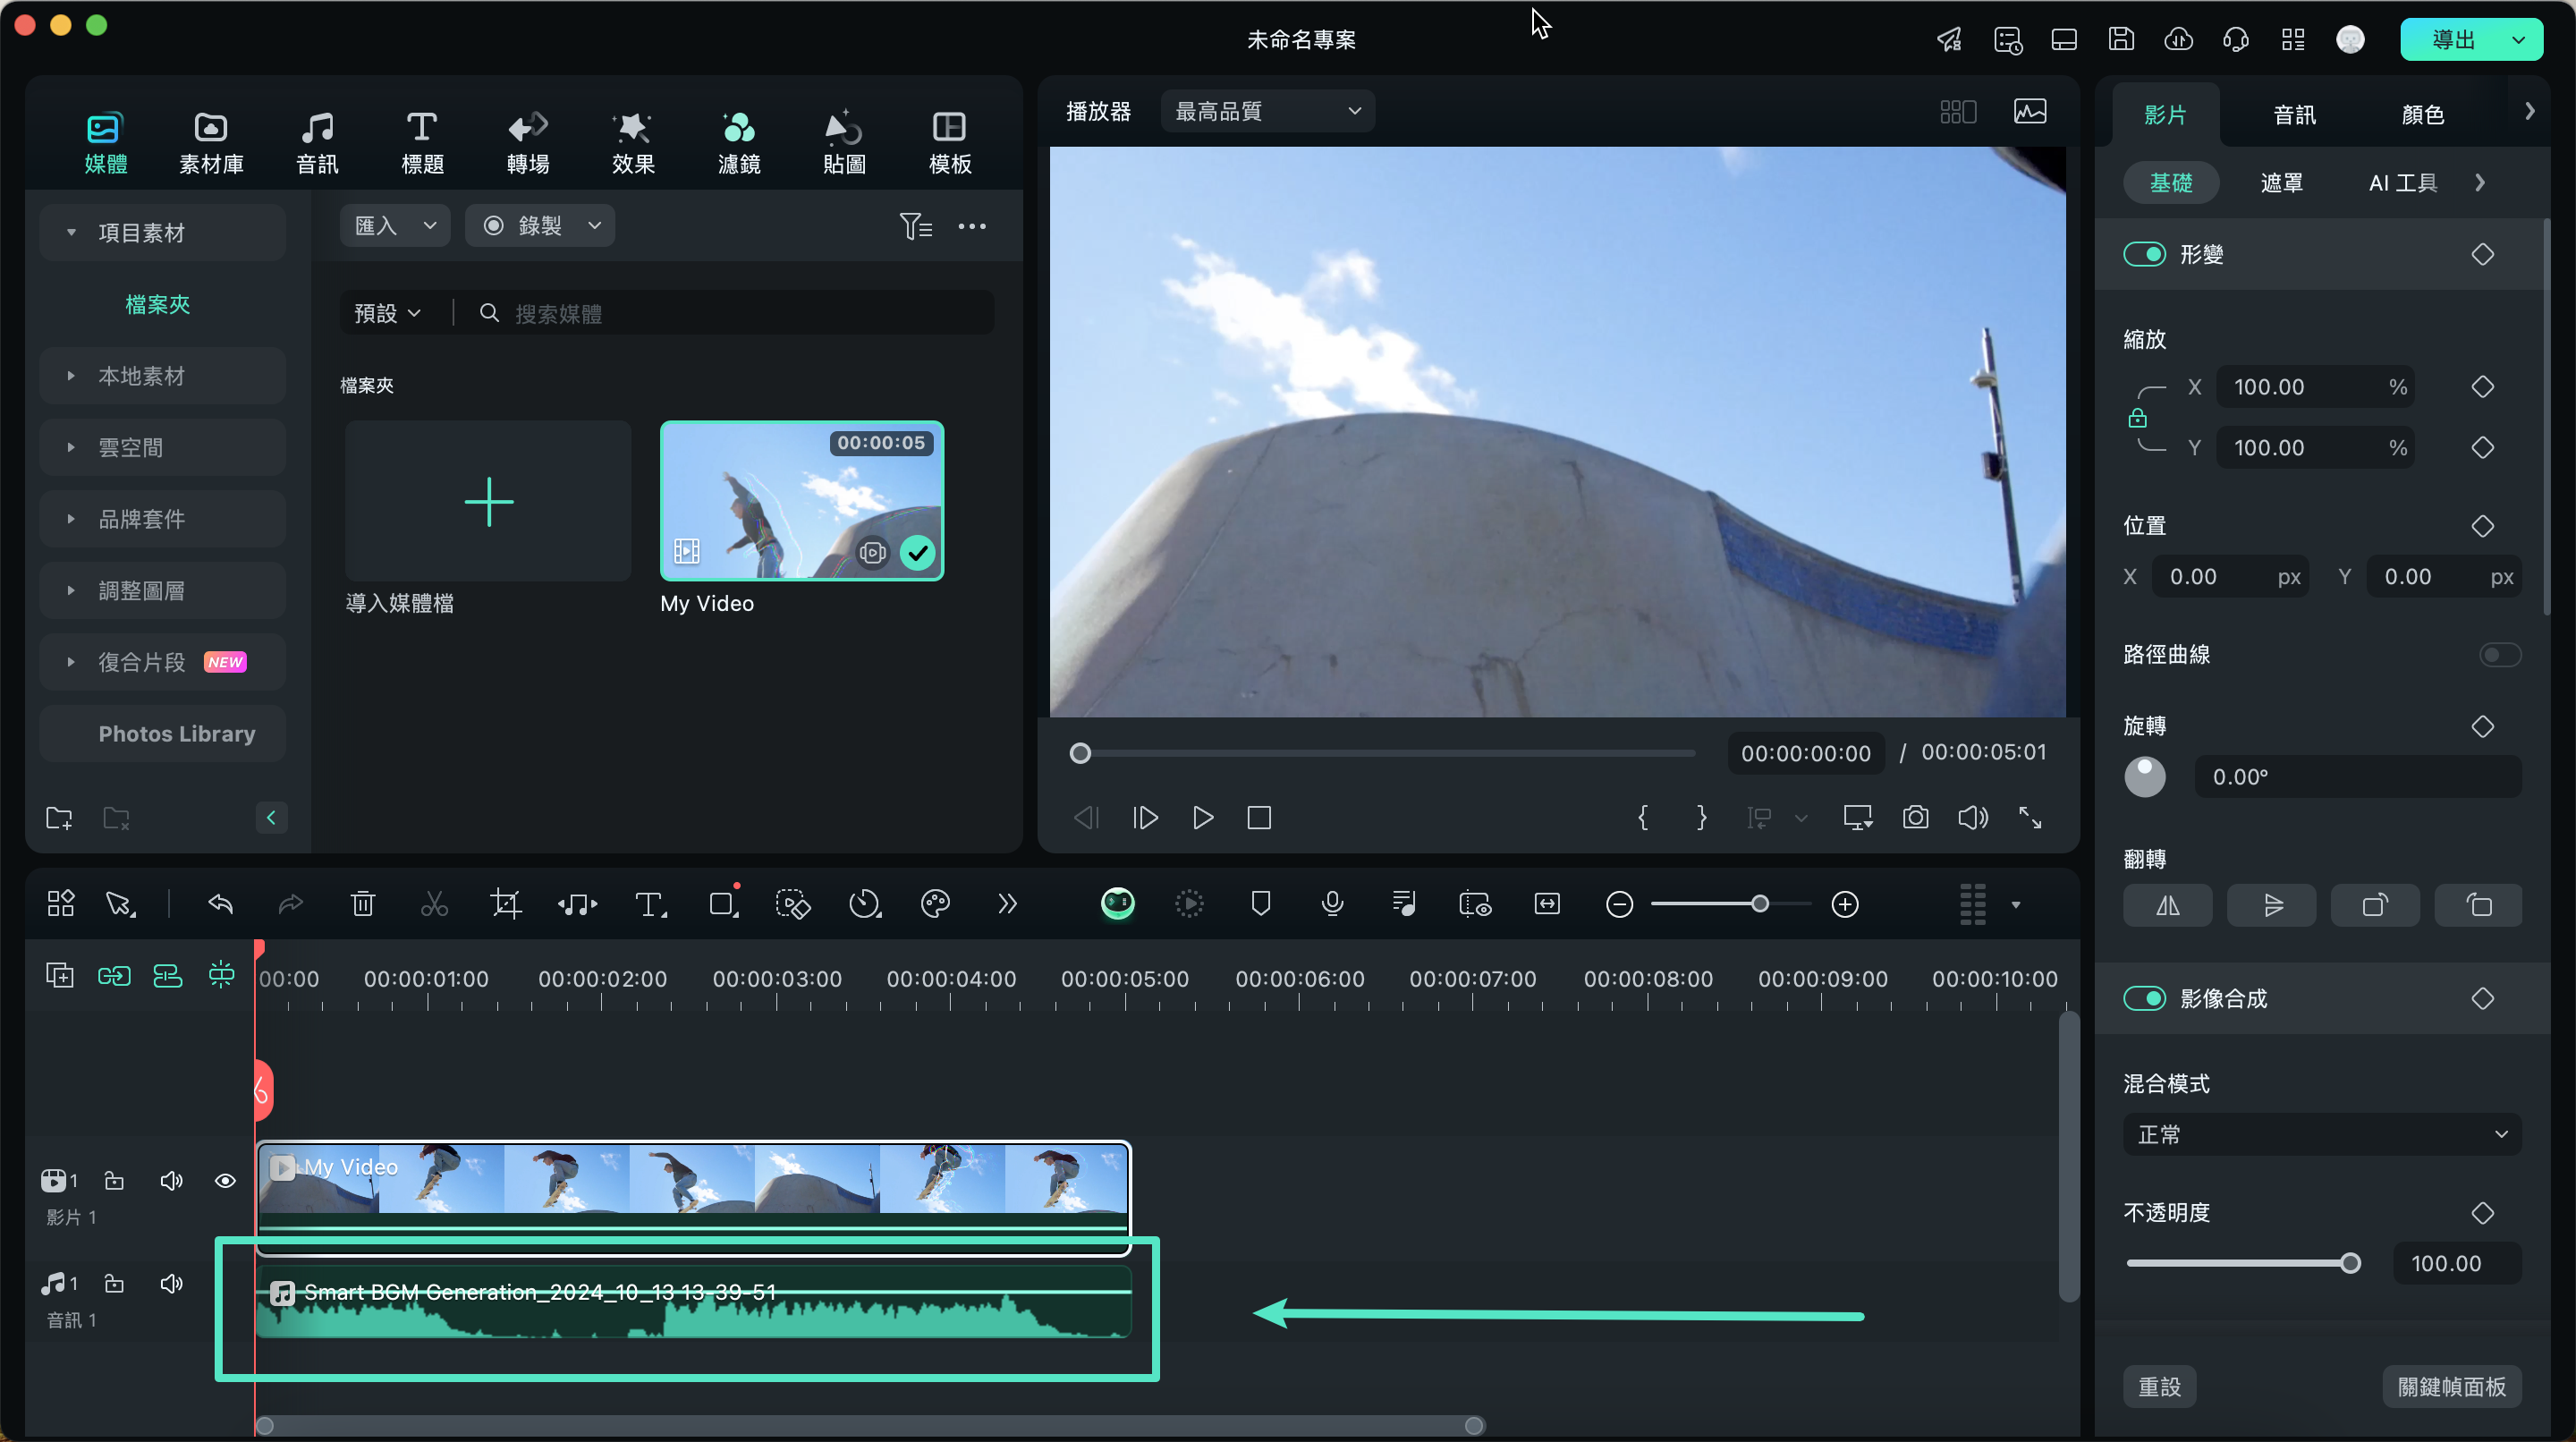Enable the 路徑曲線 path curve switch
The height and width of the screenshot is (1442, 2576).
(x=2499, y=655)
